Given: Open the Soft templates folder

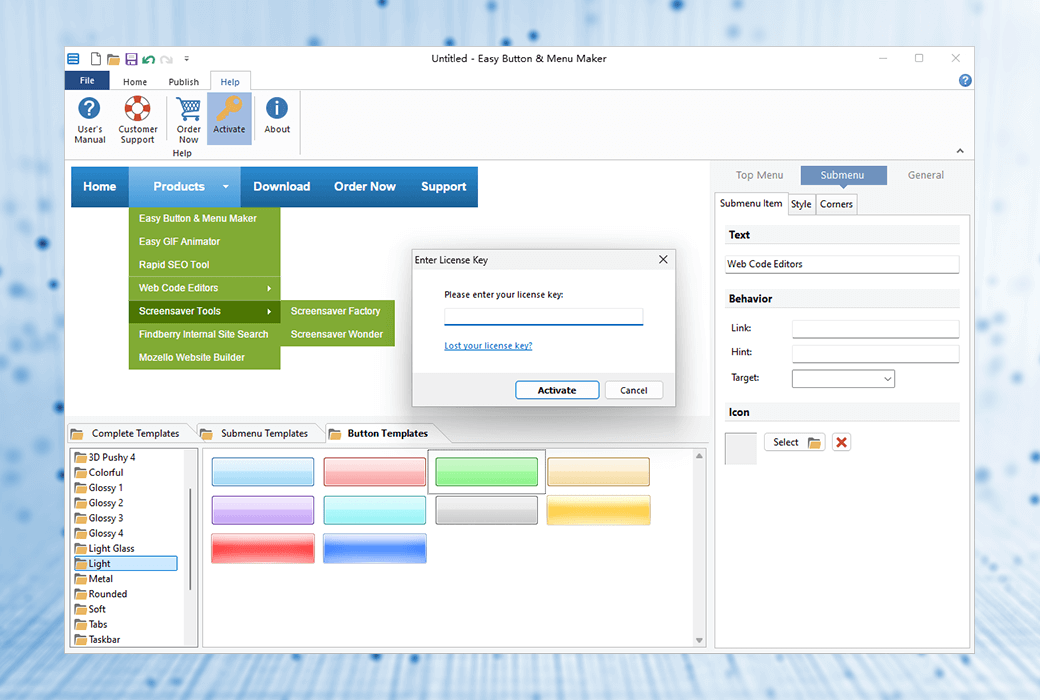Looking at the screenshot, I should 91,610.
